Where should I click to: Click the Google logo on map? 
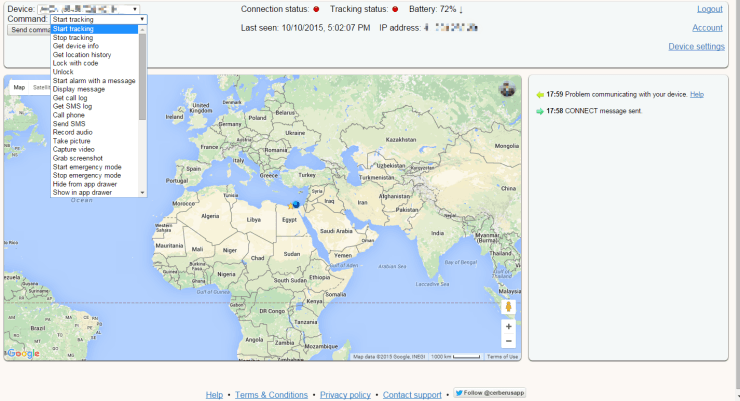tap(23, 353)
